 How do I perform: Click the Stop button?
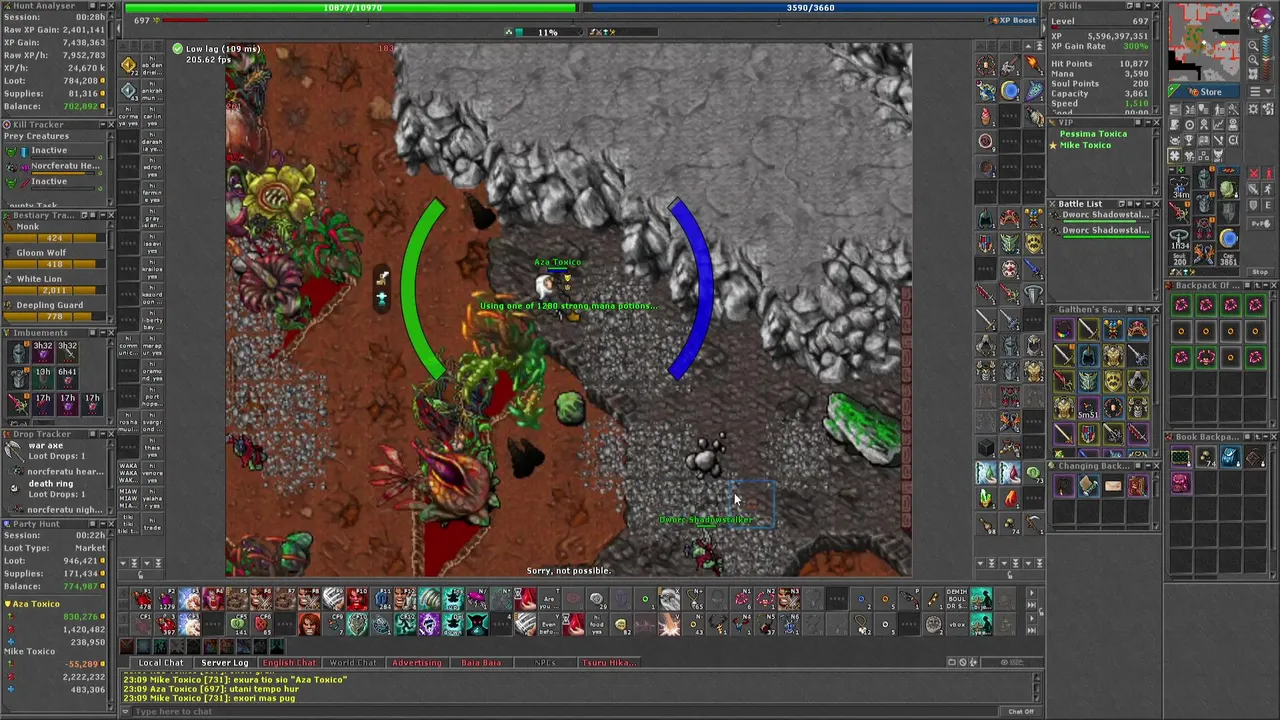tap(1261, 272)
